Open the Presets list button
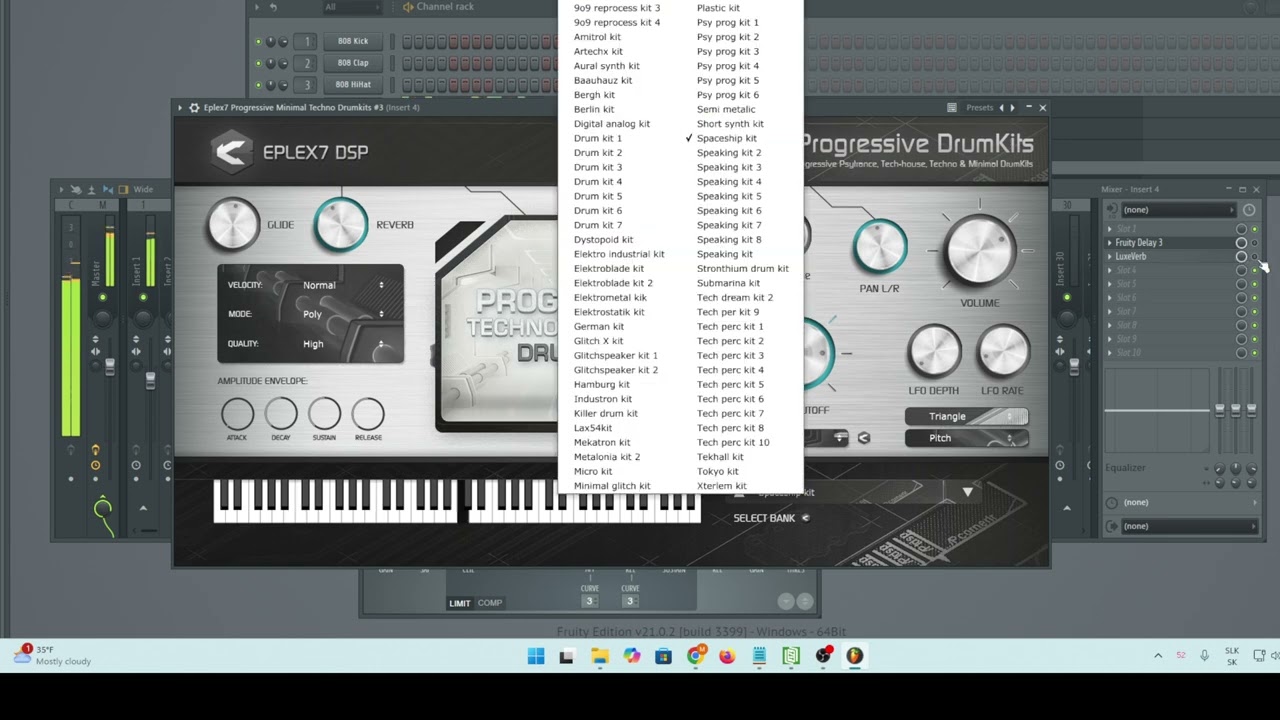1280x720 pixels. 980,108
